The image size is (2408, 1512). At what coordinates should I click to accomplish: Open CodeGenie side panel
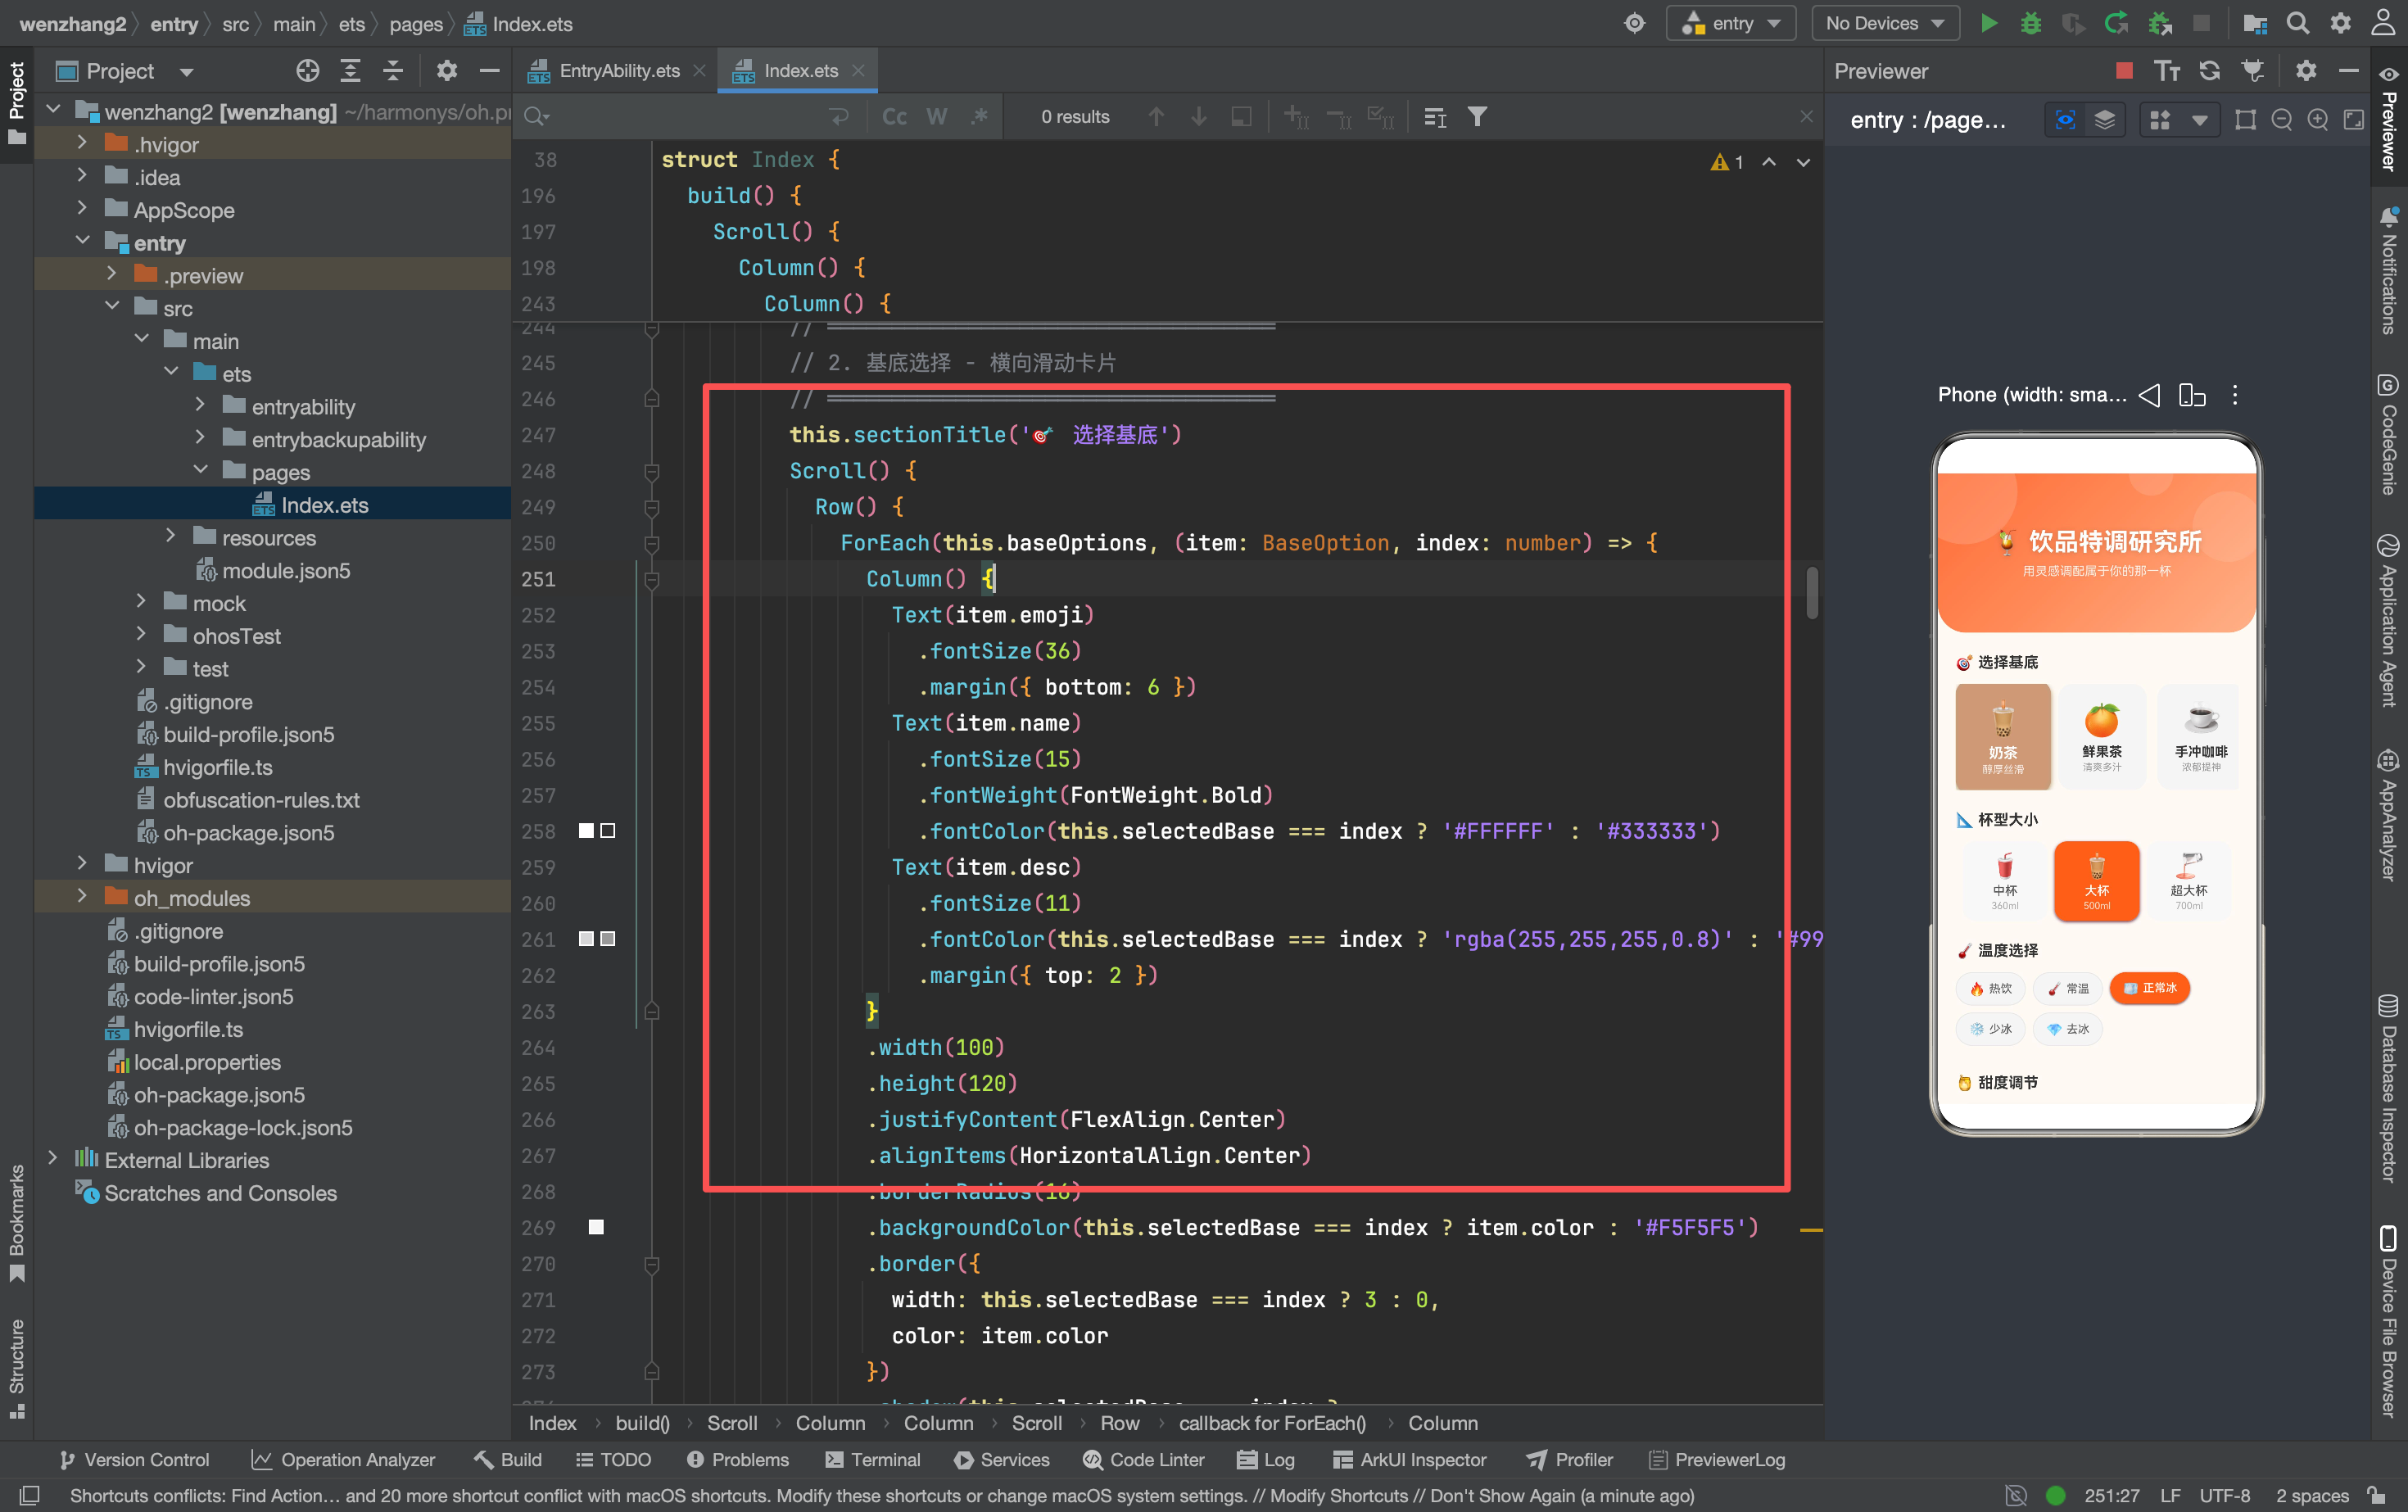[x=2388, y=436]
